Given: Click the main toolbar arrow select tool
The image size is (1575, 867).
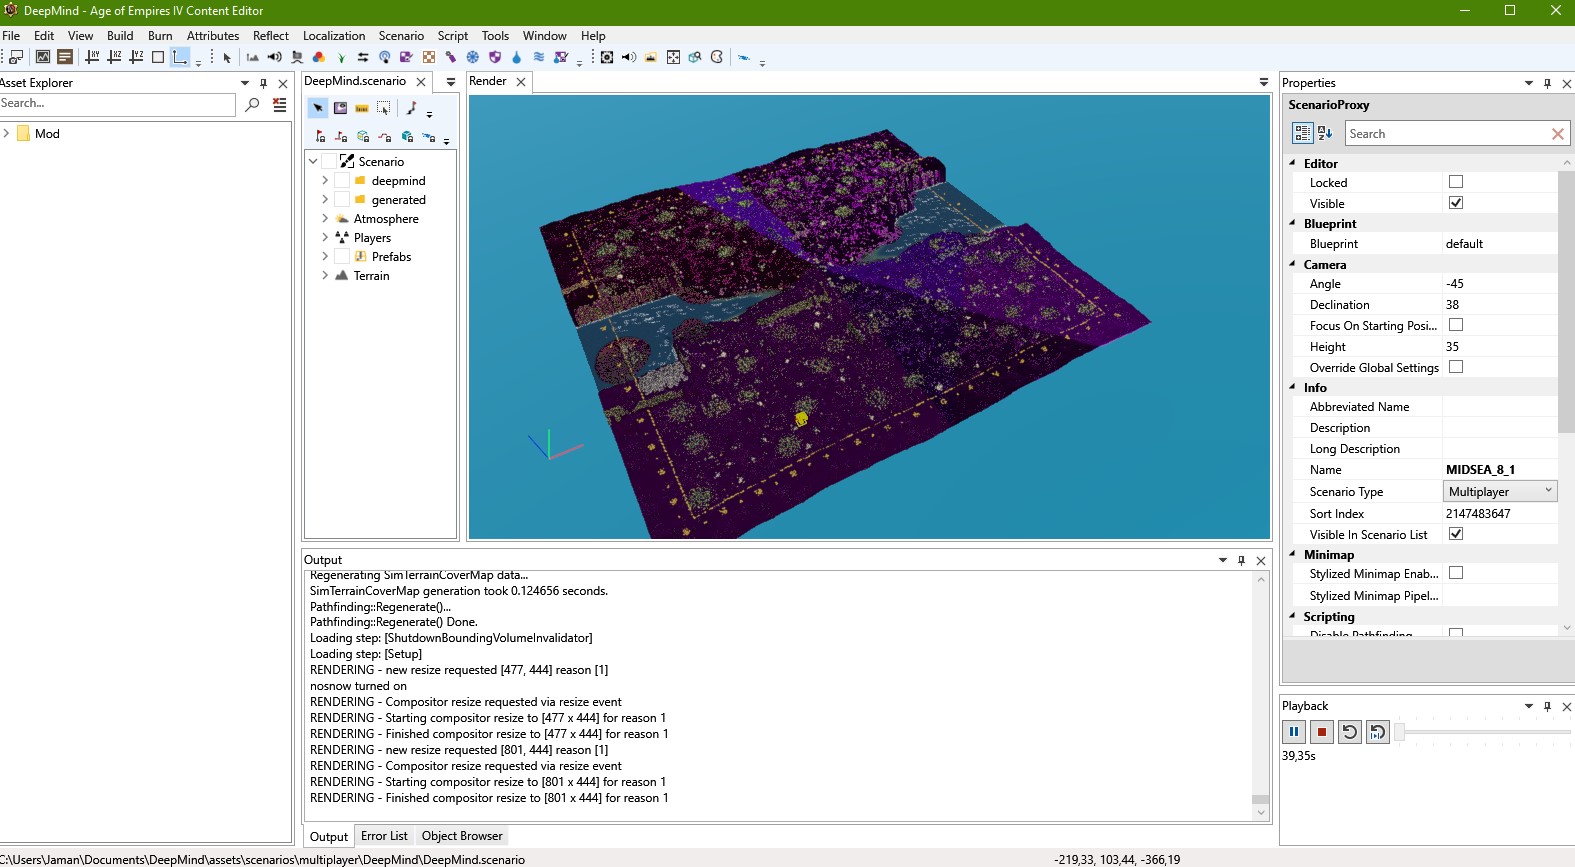Looking at the screenshot, I should pos(227,57).
